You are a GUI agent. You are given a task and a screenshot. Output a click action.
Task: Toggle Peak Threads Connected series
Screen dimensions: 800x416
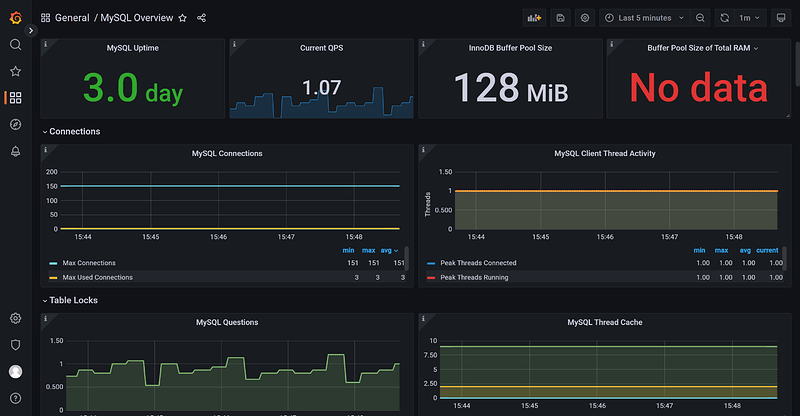click(x=478, y=263)
